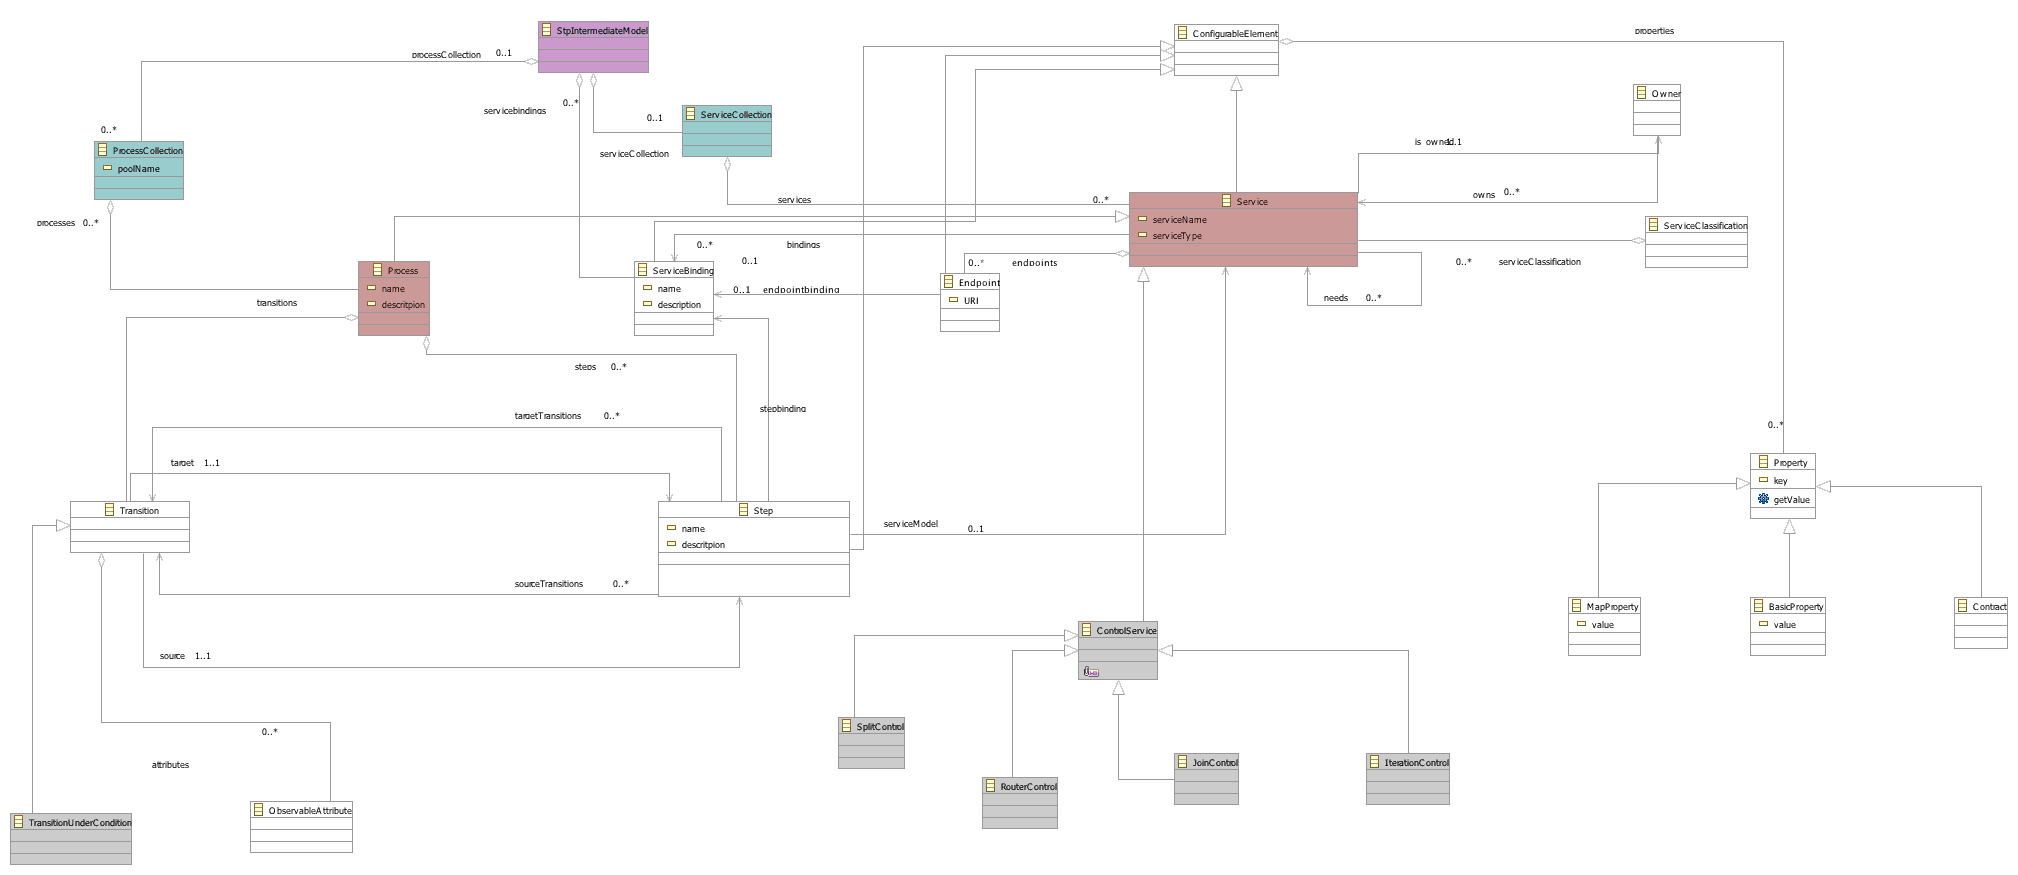Click the getValue operation gear icon
The height and width of the screenshot is (875, 2018).
click(1763, 499)
